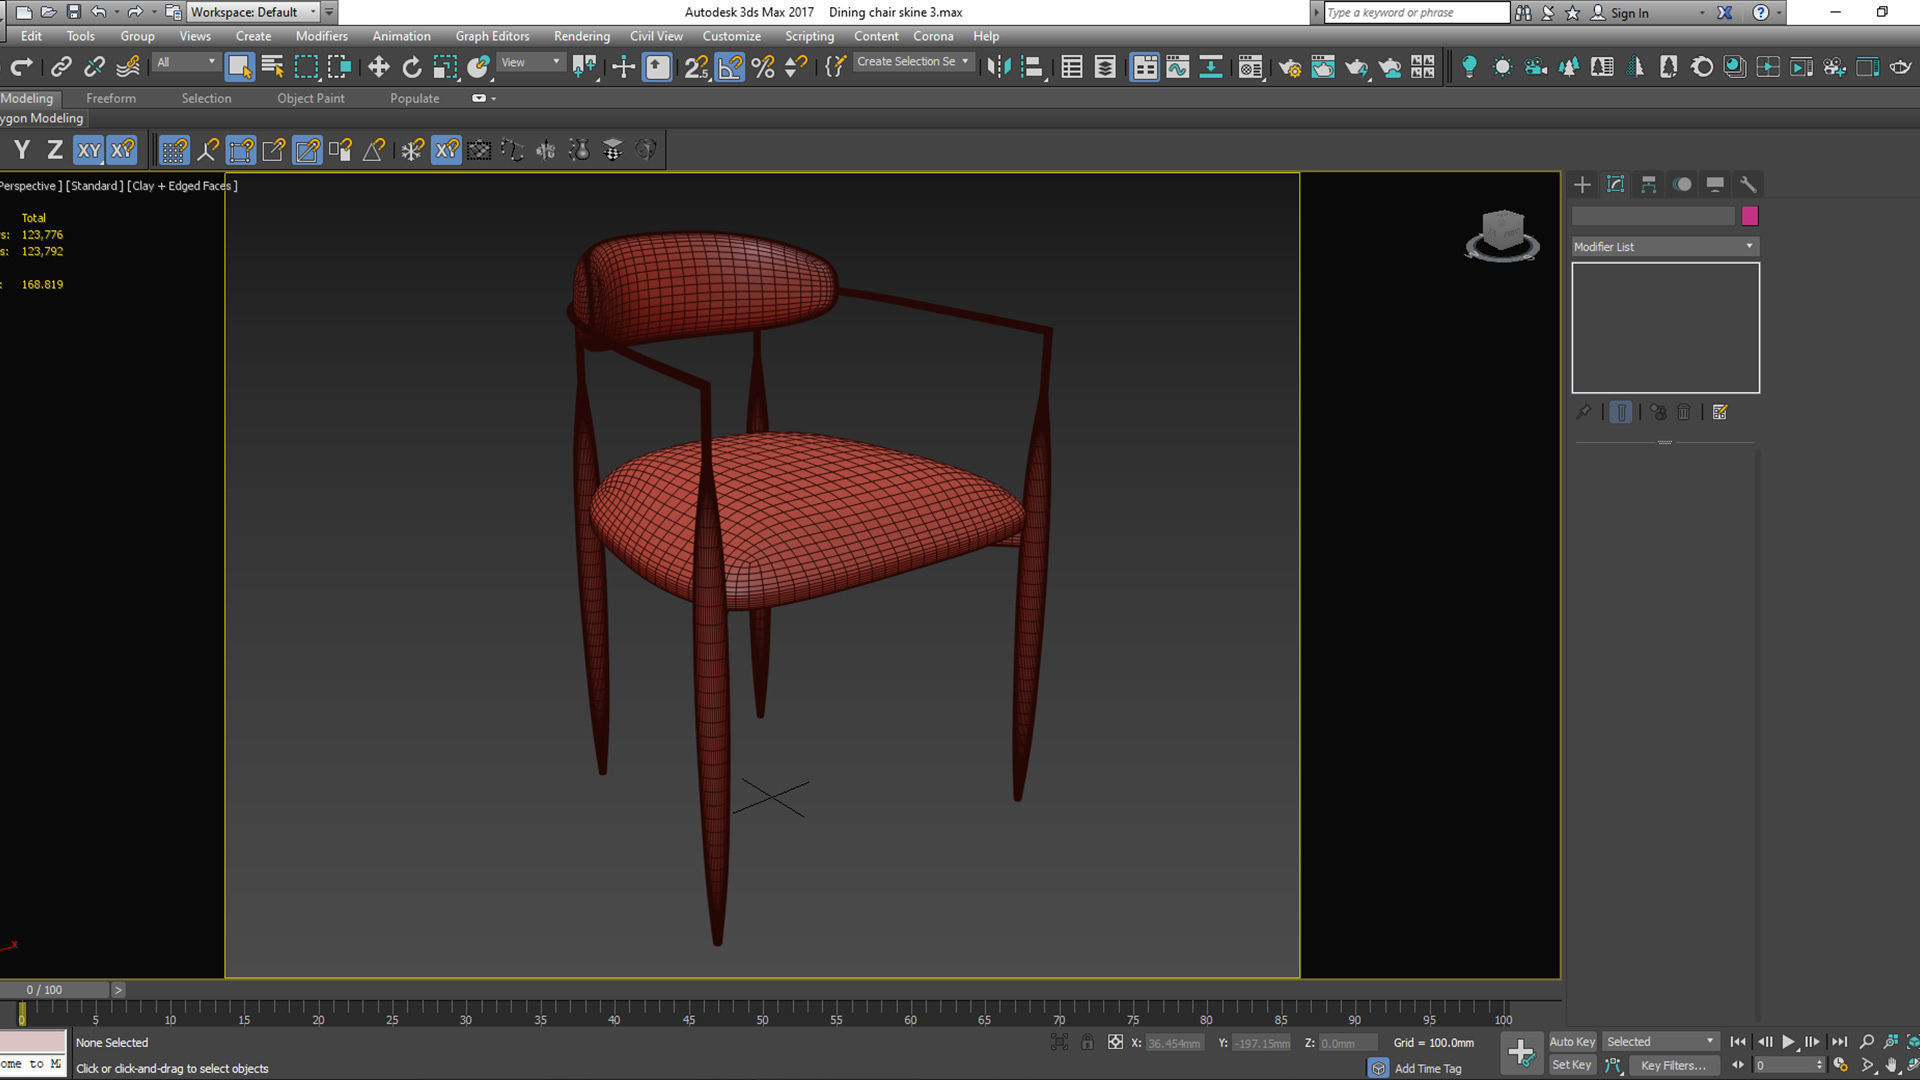Click the Go to End button

1838,1042
